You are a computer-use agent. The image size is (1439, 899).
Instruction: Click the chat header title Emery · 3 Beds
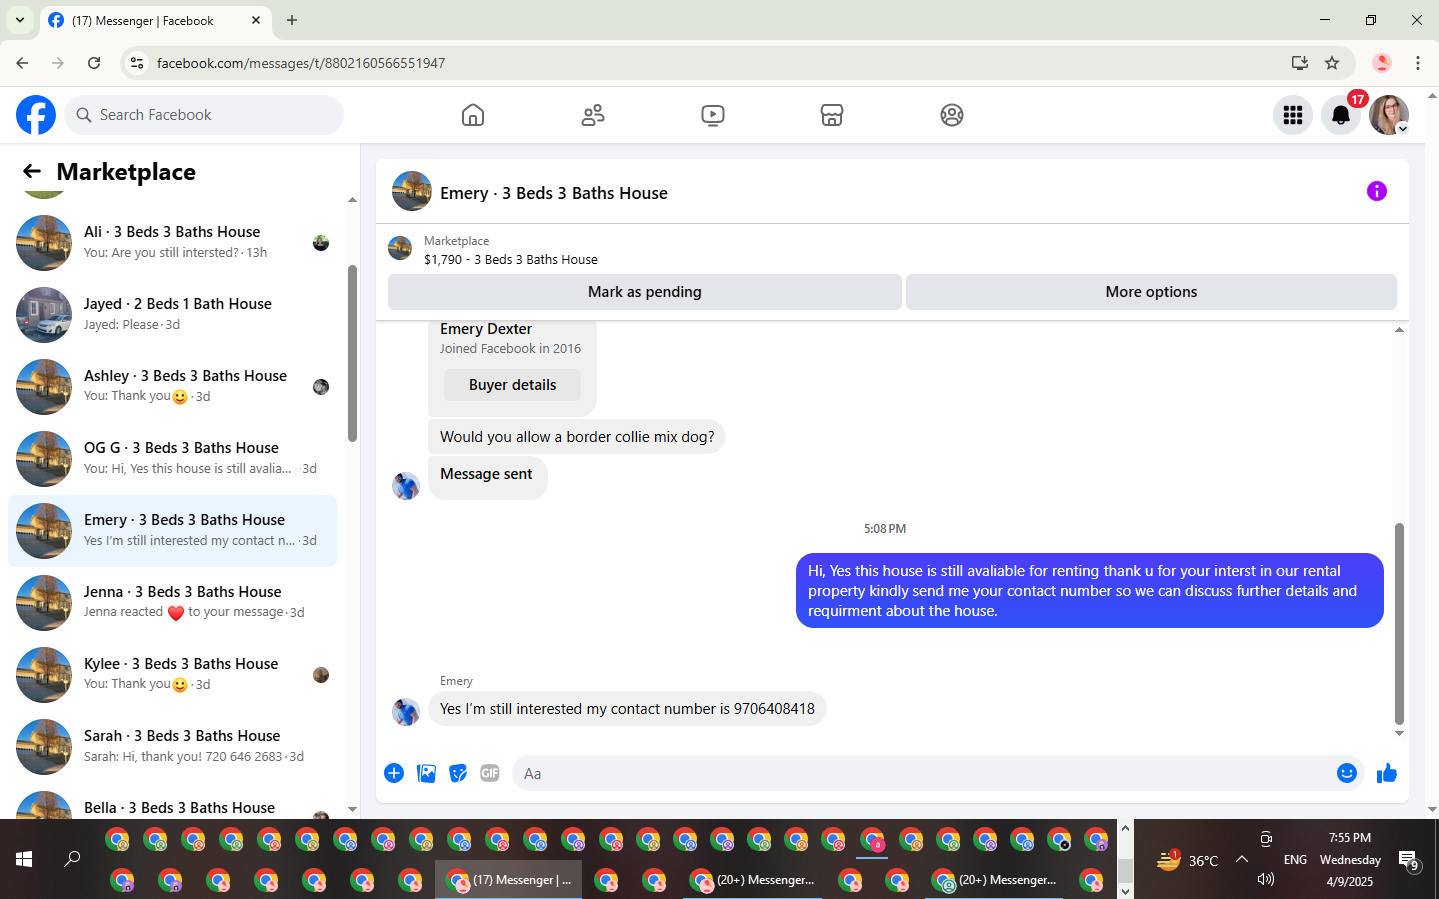pyautogui.click(x=554, y=193)
